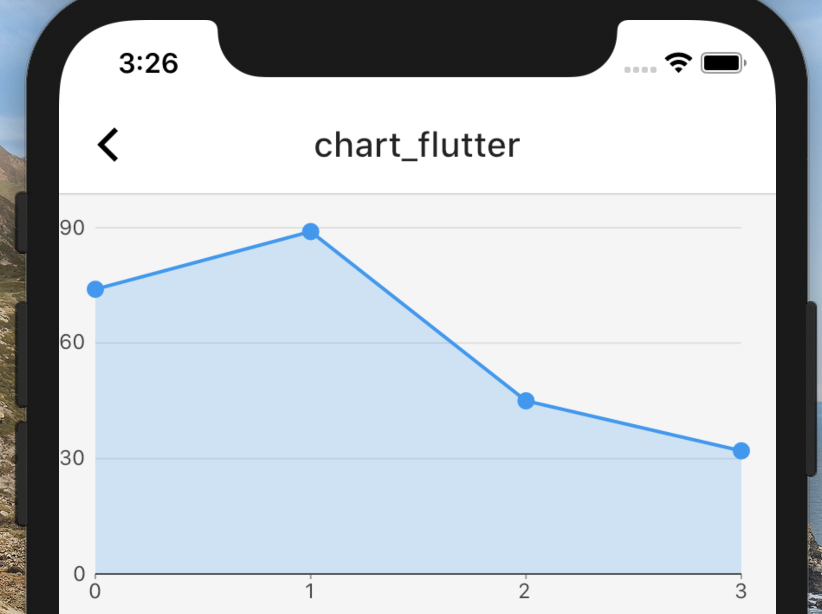Click the Wi-Fi icon in status bar

click(679, 62)
